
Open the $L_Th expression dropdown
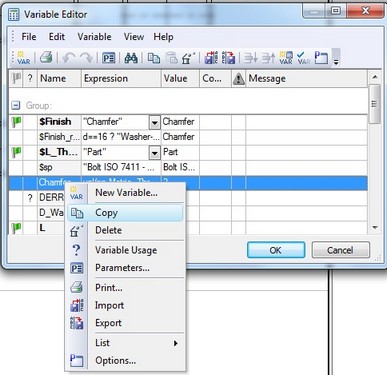154,153
